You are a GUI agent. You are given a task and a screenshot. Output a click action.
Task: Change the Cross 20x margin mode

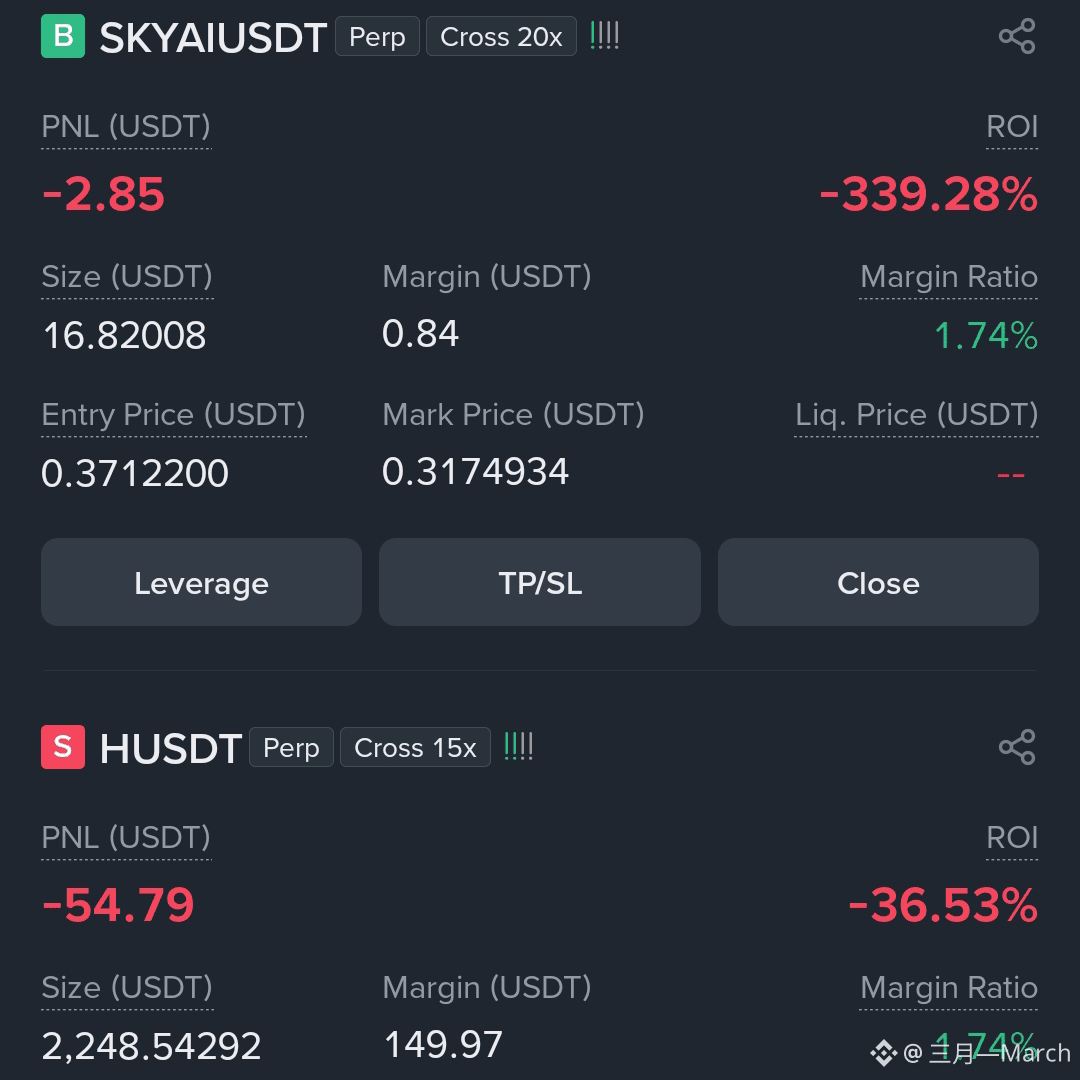(501, 37)
